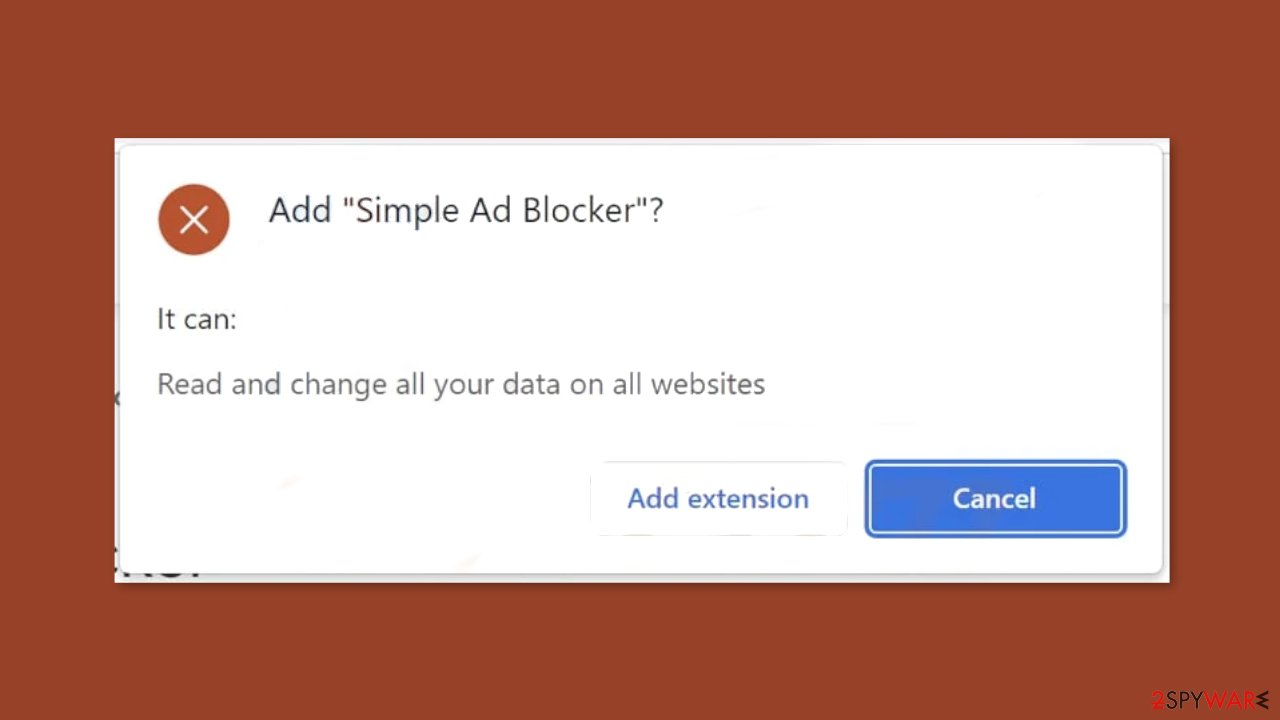Screen dimensions: 1280x720
Task: Click the orange background above the dialog
Action: pos(640,68)
